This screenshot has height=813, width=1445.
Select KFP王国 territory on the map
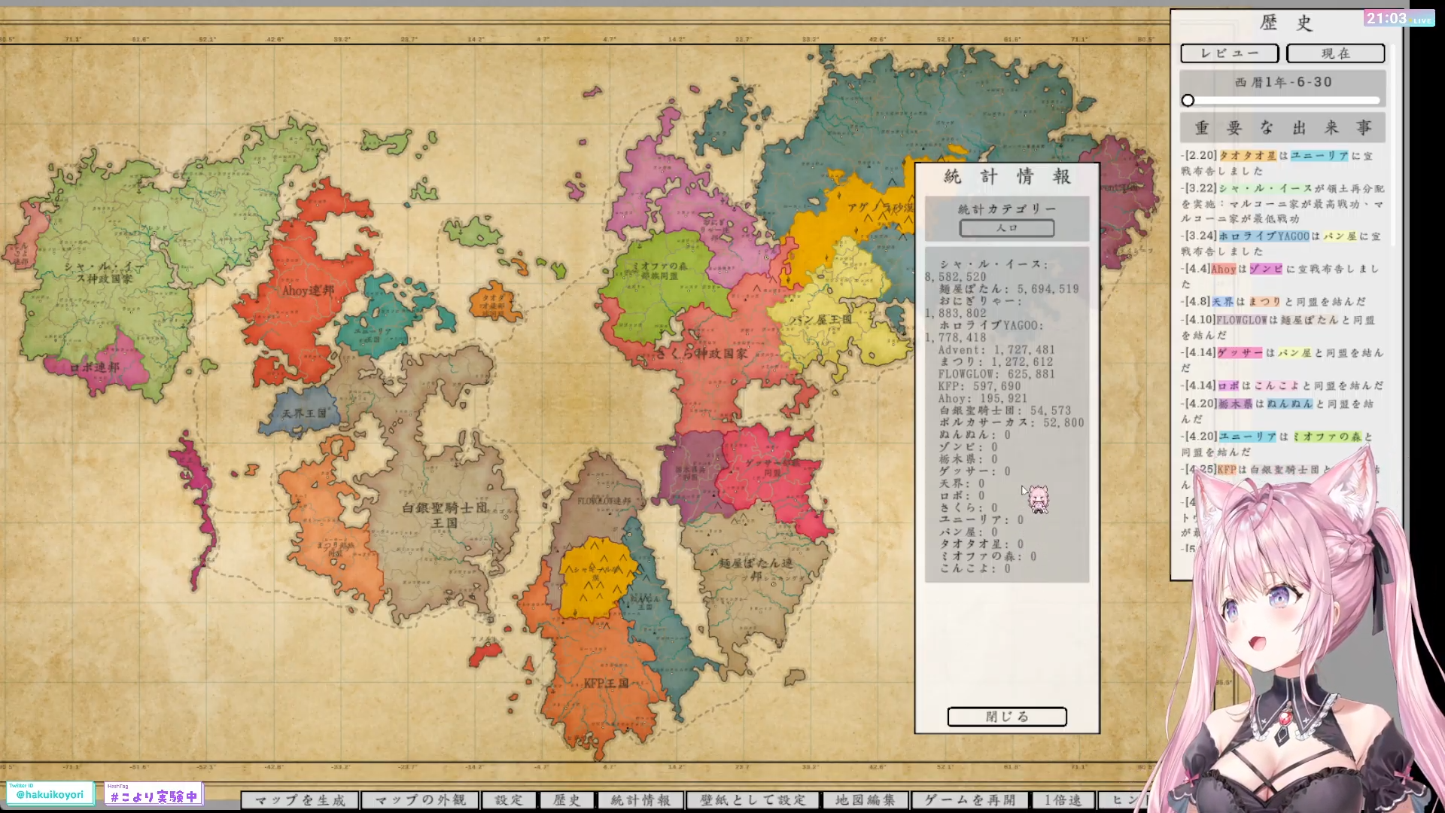[606, 683]
